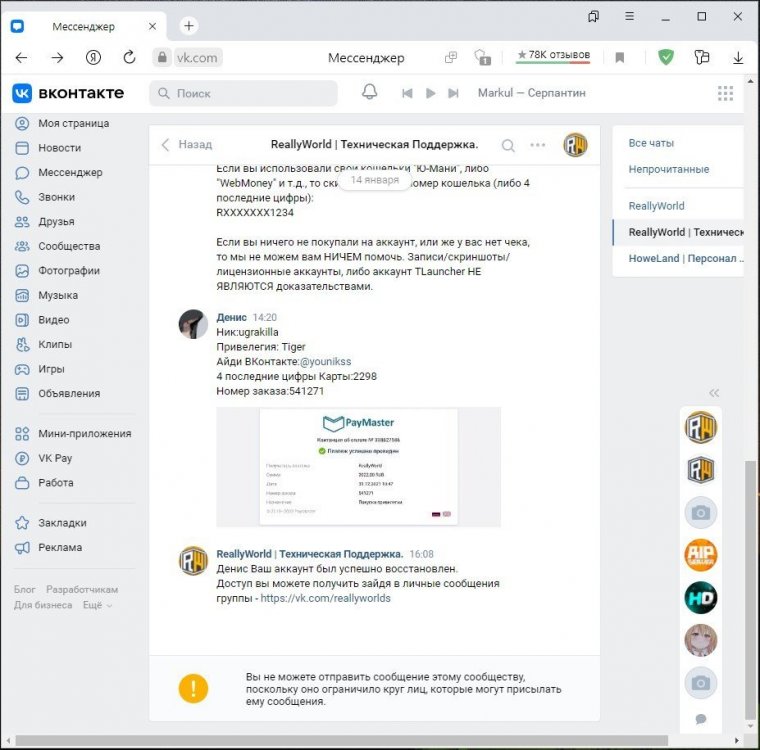Open Реклама section
This screenshot has height=750, width=760.
coord(48,547)
